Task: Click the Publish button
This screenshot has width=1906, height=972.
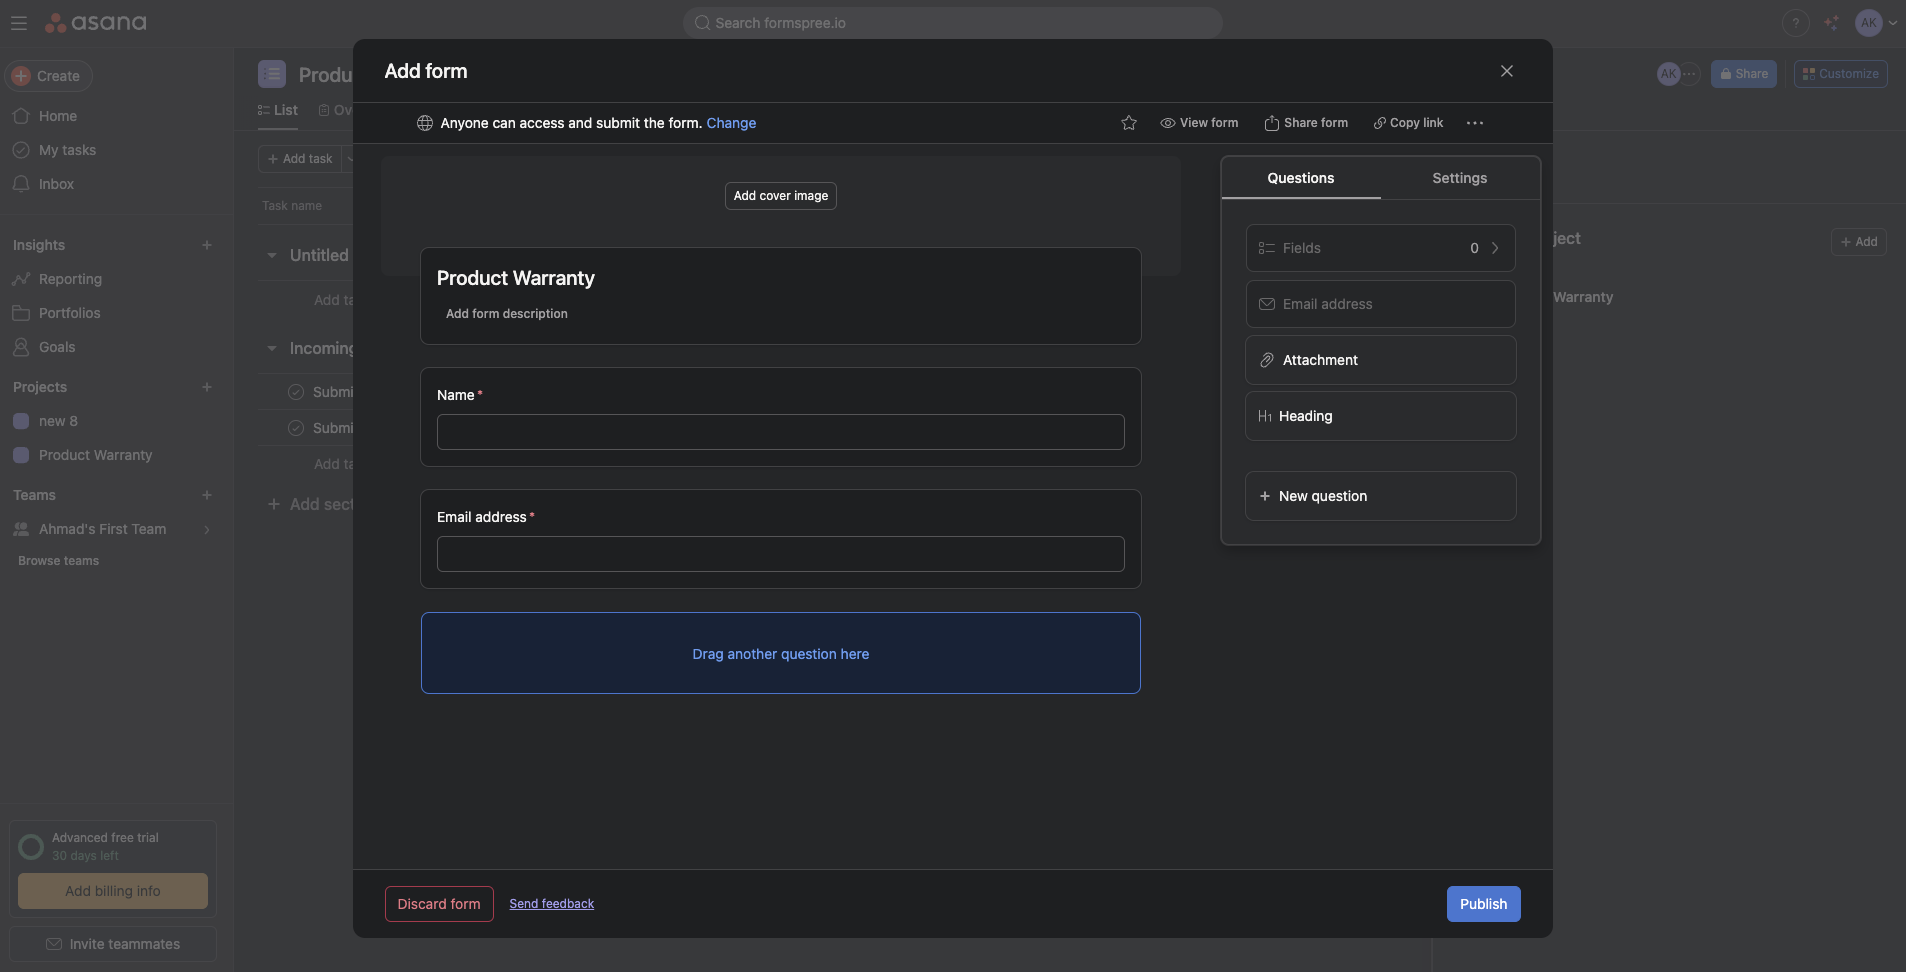Action: click(x=1482, y=903)
